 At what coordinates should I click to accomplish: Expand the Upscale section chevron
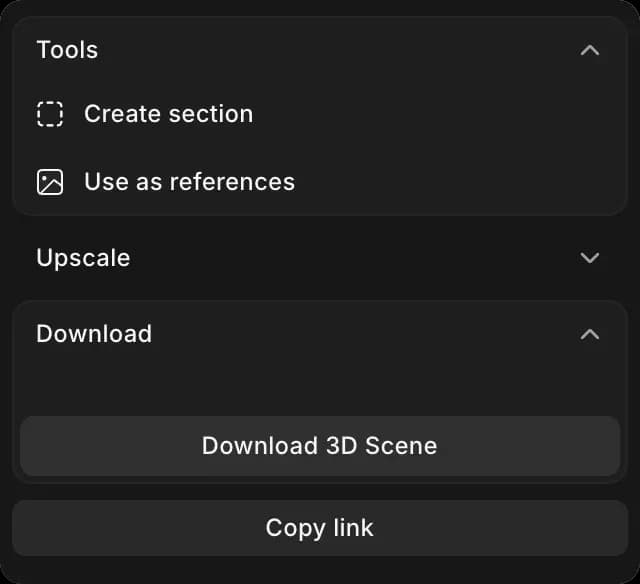point(590,258)
